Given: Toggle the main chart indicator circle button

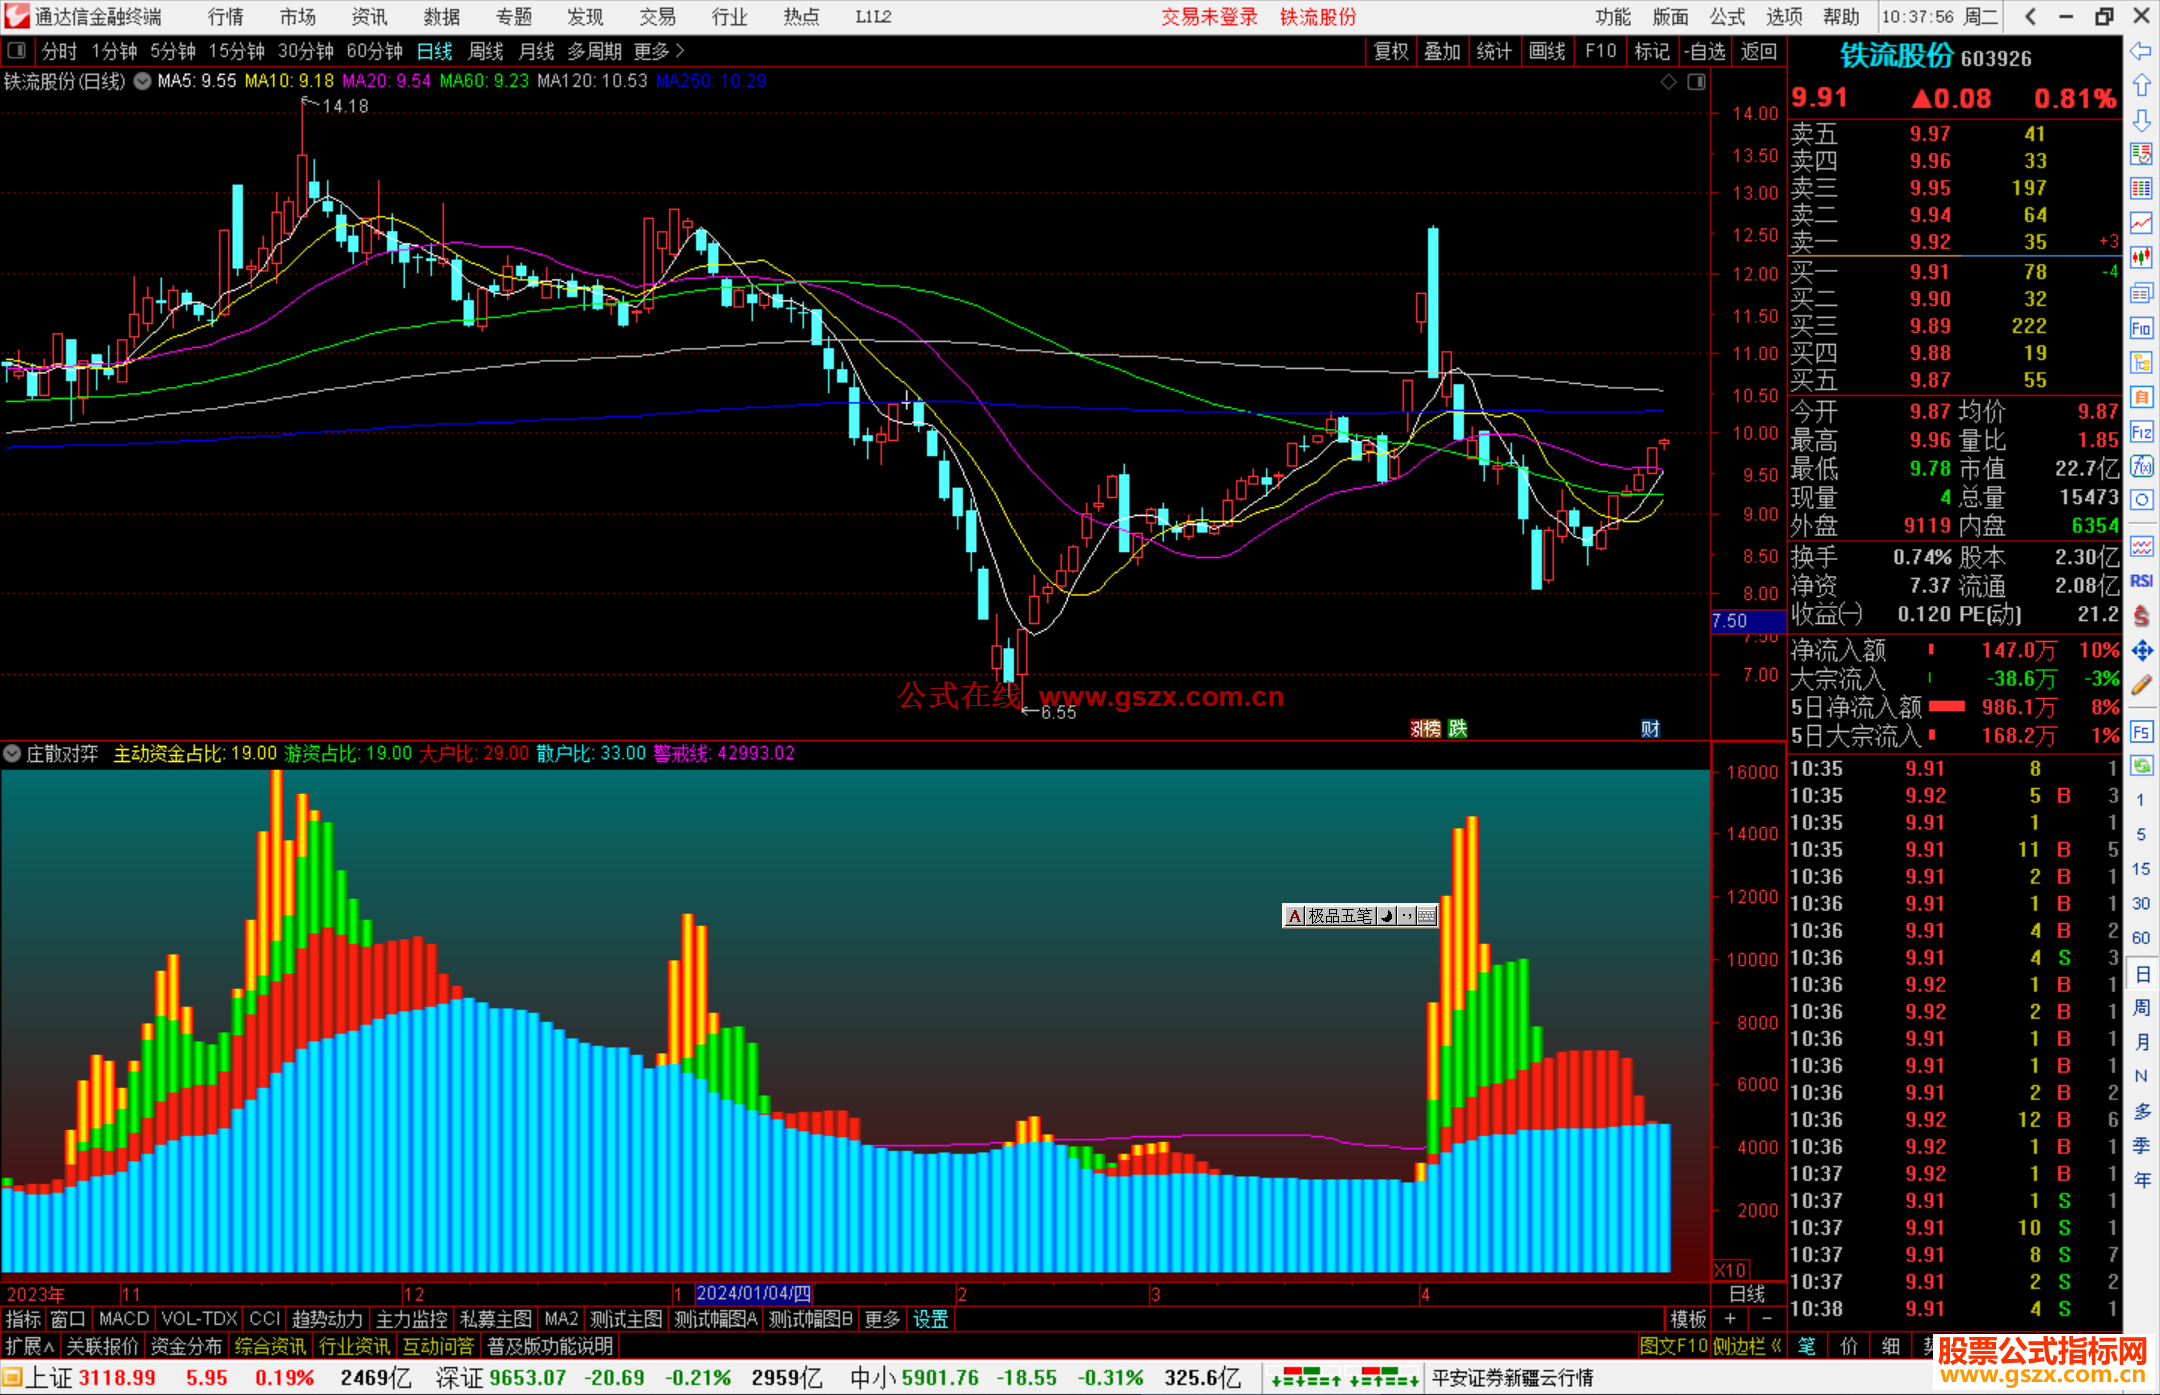Looking at the screenshot, I should coord(142,81).
